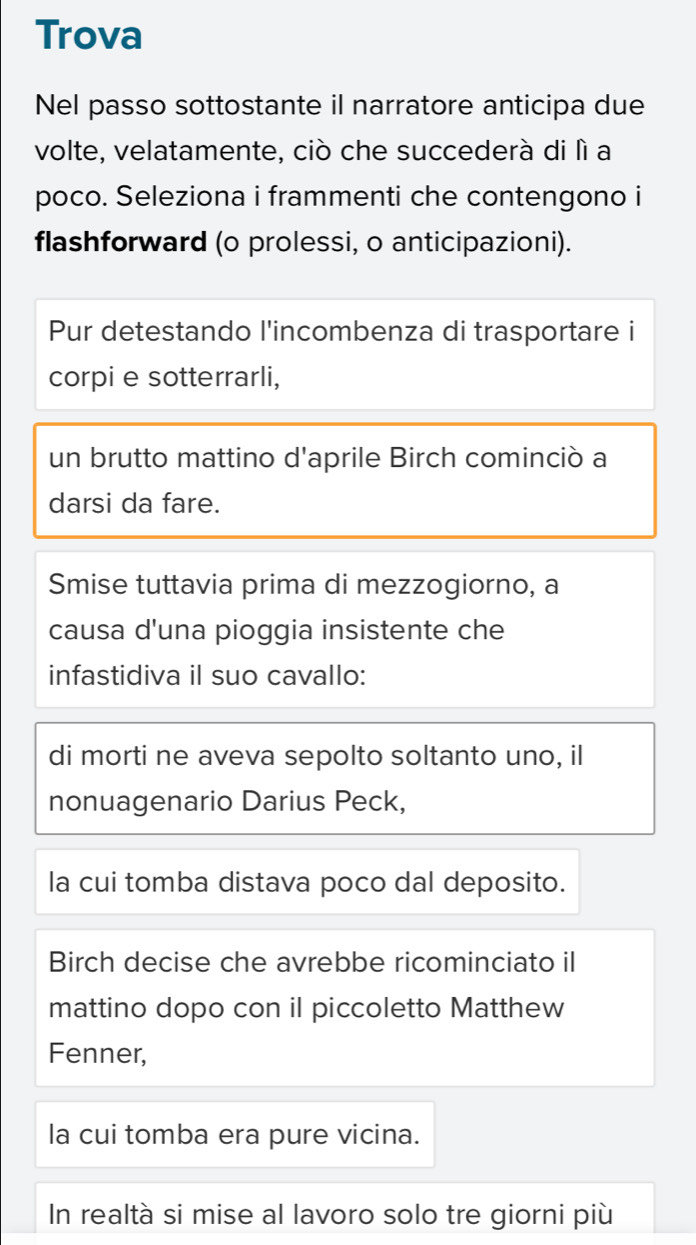Deselect the highlighted "un brutto mattino d'aprile" fragment

tap(345, 481)
